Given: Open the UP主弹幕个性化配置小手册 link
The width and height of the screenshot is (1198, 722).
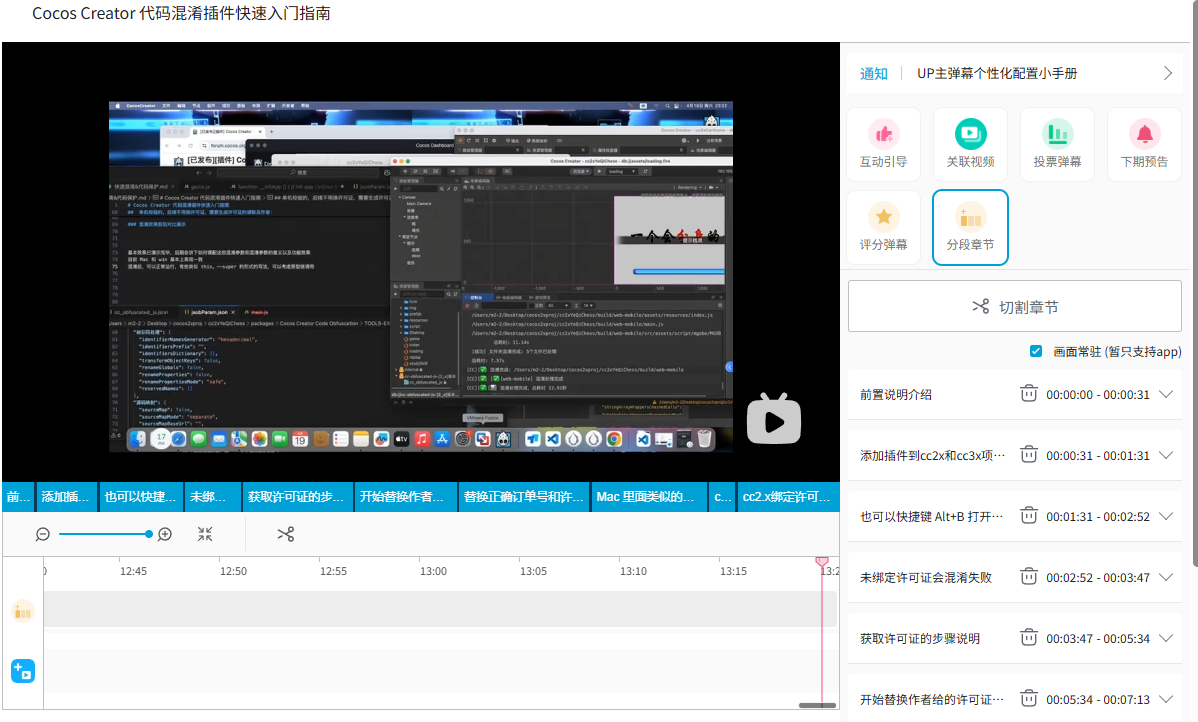Looking at the screenshot, I should pyautogui.click(x=997, y=73).
